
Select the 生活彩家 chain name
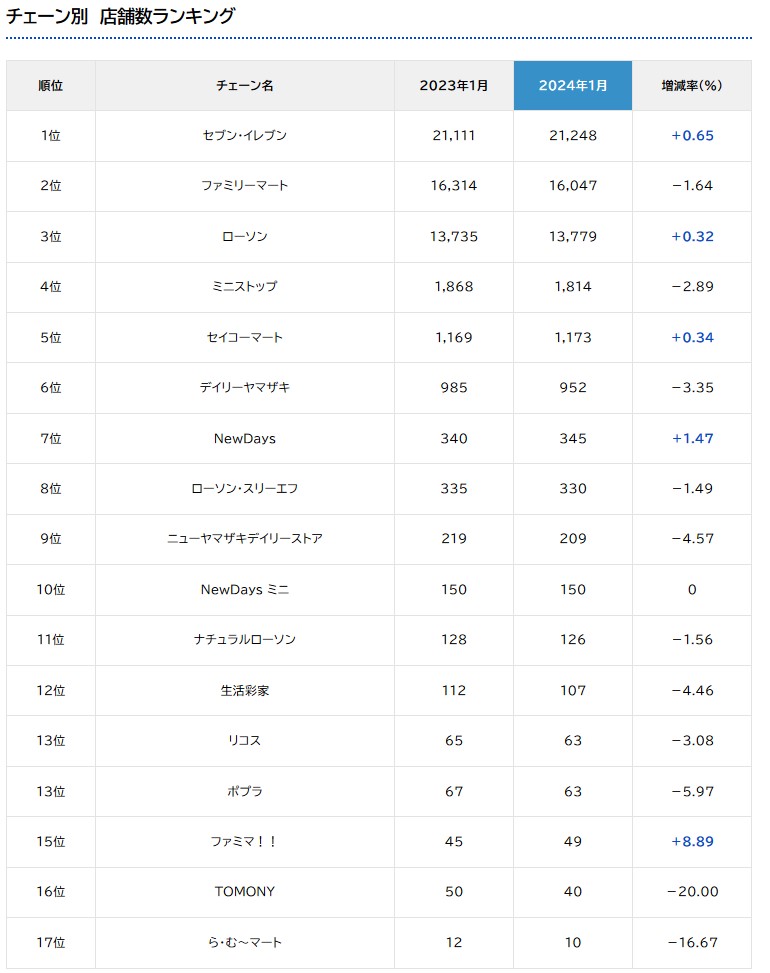point(245,690)
